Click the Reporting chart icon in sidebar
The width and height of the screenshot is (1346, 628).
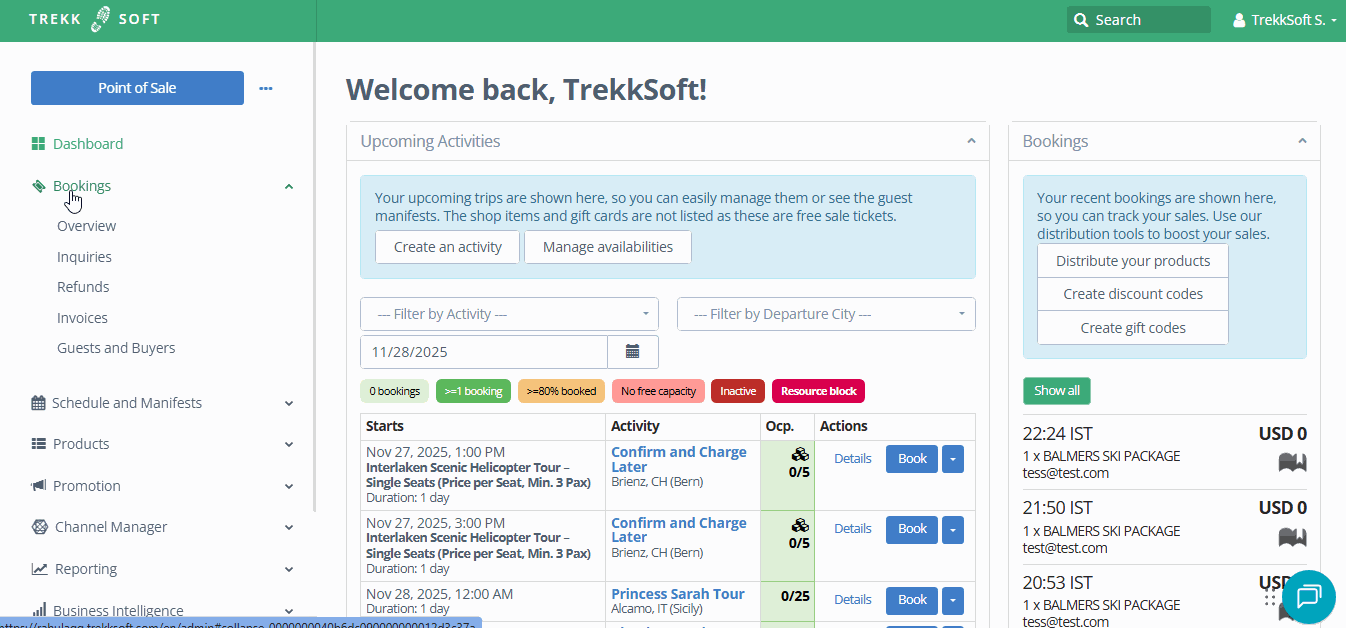pos(39,569)
